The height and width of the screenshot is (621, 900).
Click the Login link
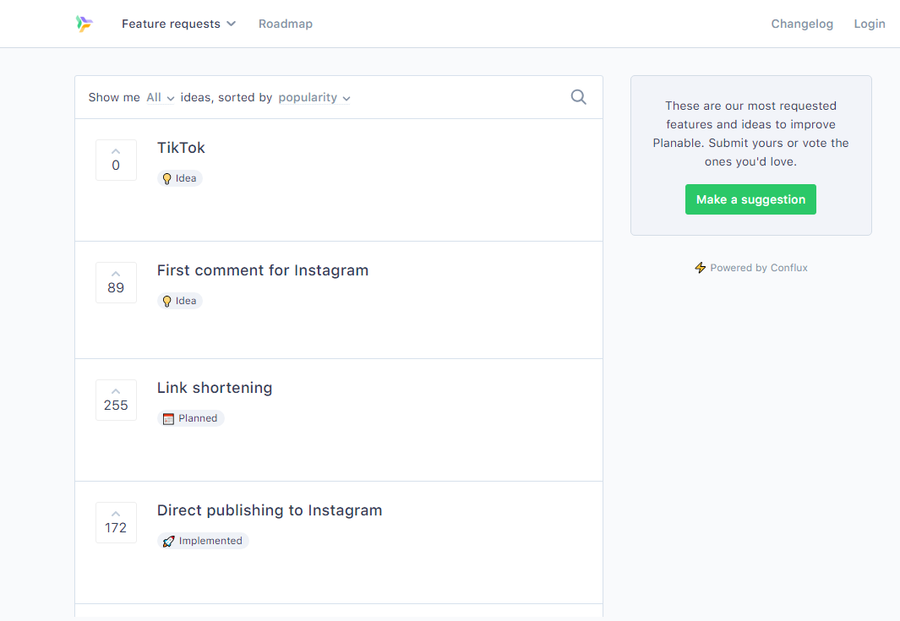869,24
